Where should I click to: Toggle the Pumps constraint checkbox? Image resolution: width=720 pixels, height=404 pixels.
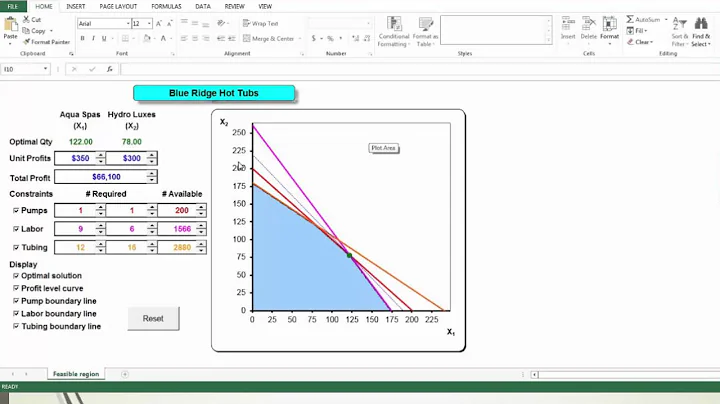pyautogui.click(x=16, y=210)
